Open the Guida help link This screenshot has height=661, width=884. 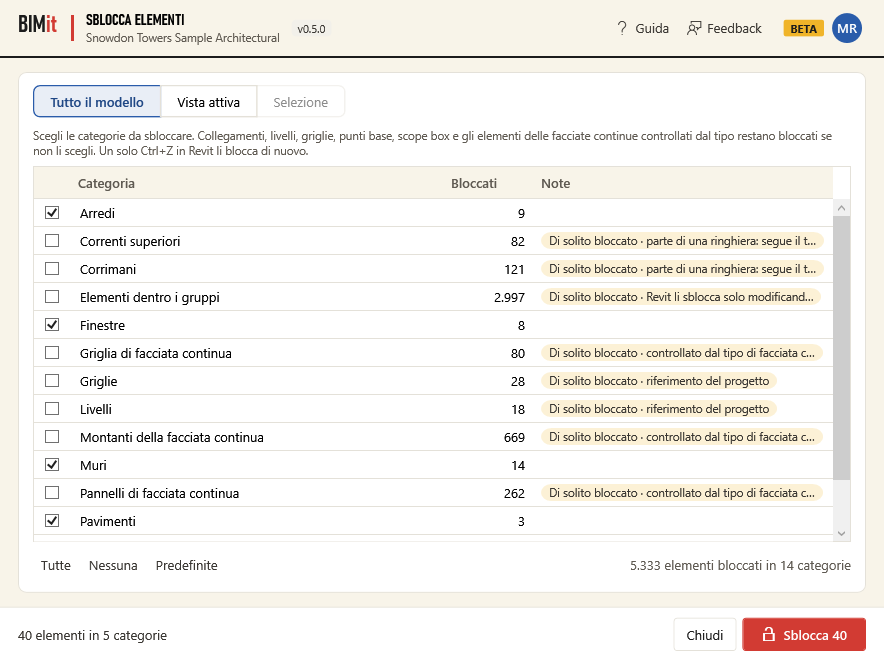point(643,28)
